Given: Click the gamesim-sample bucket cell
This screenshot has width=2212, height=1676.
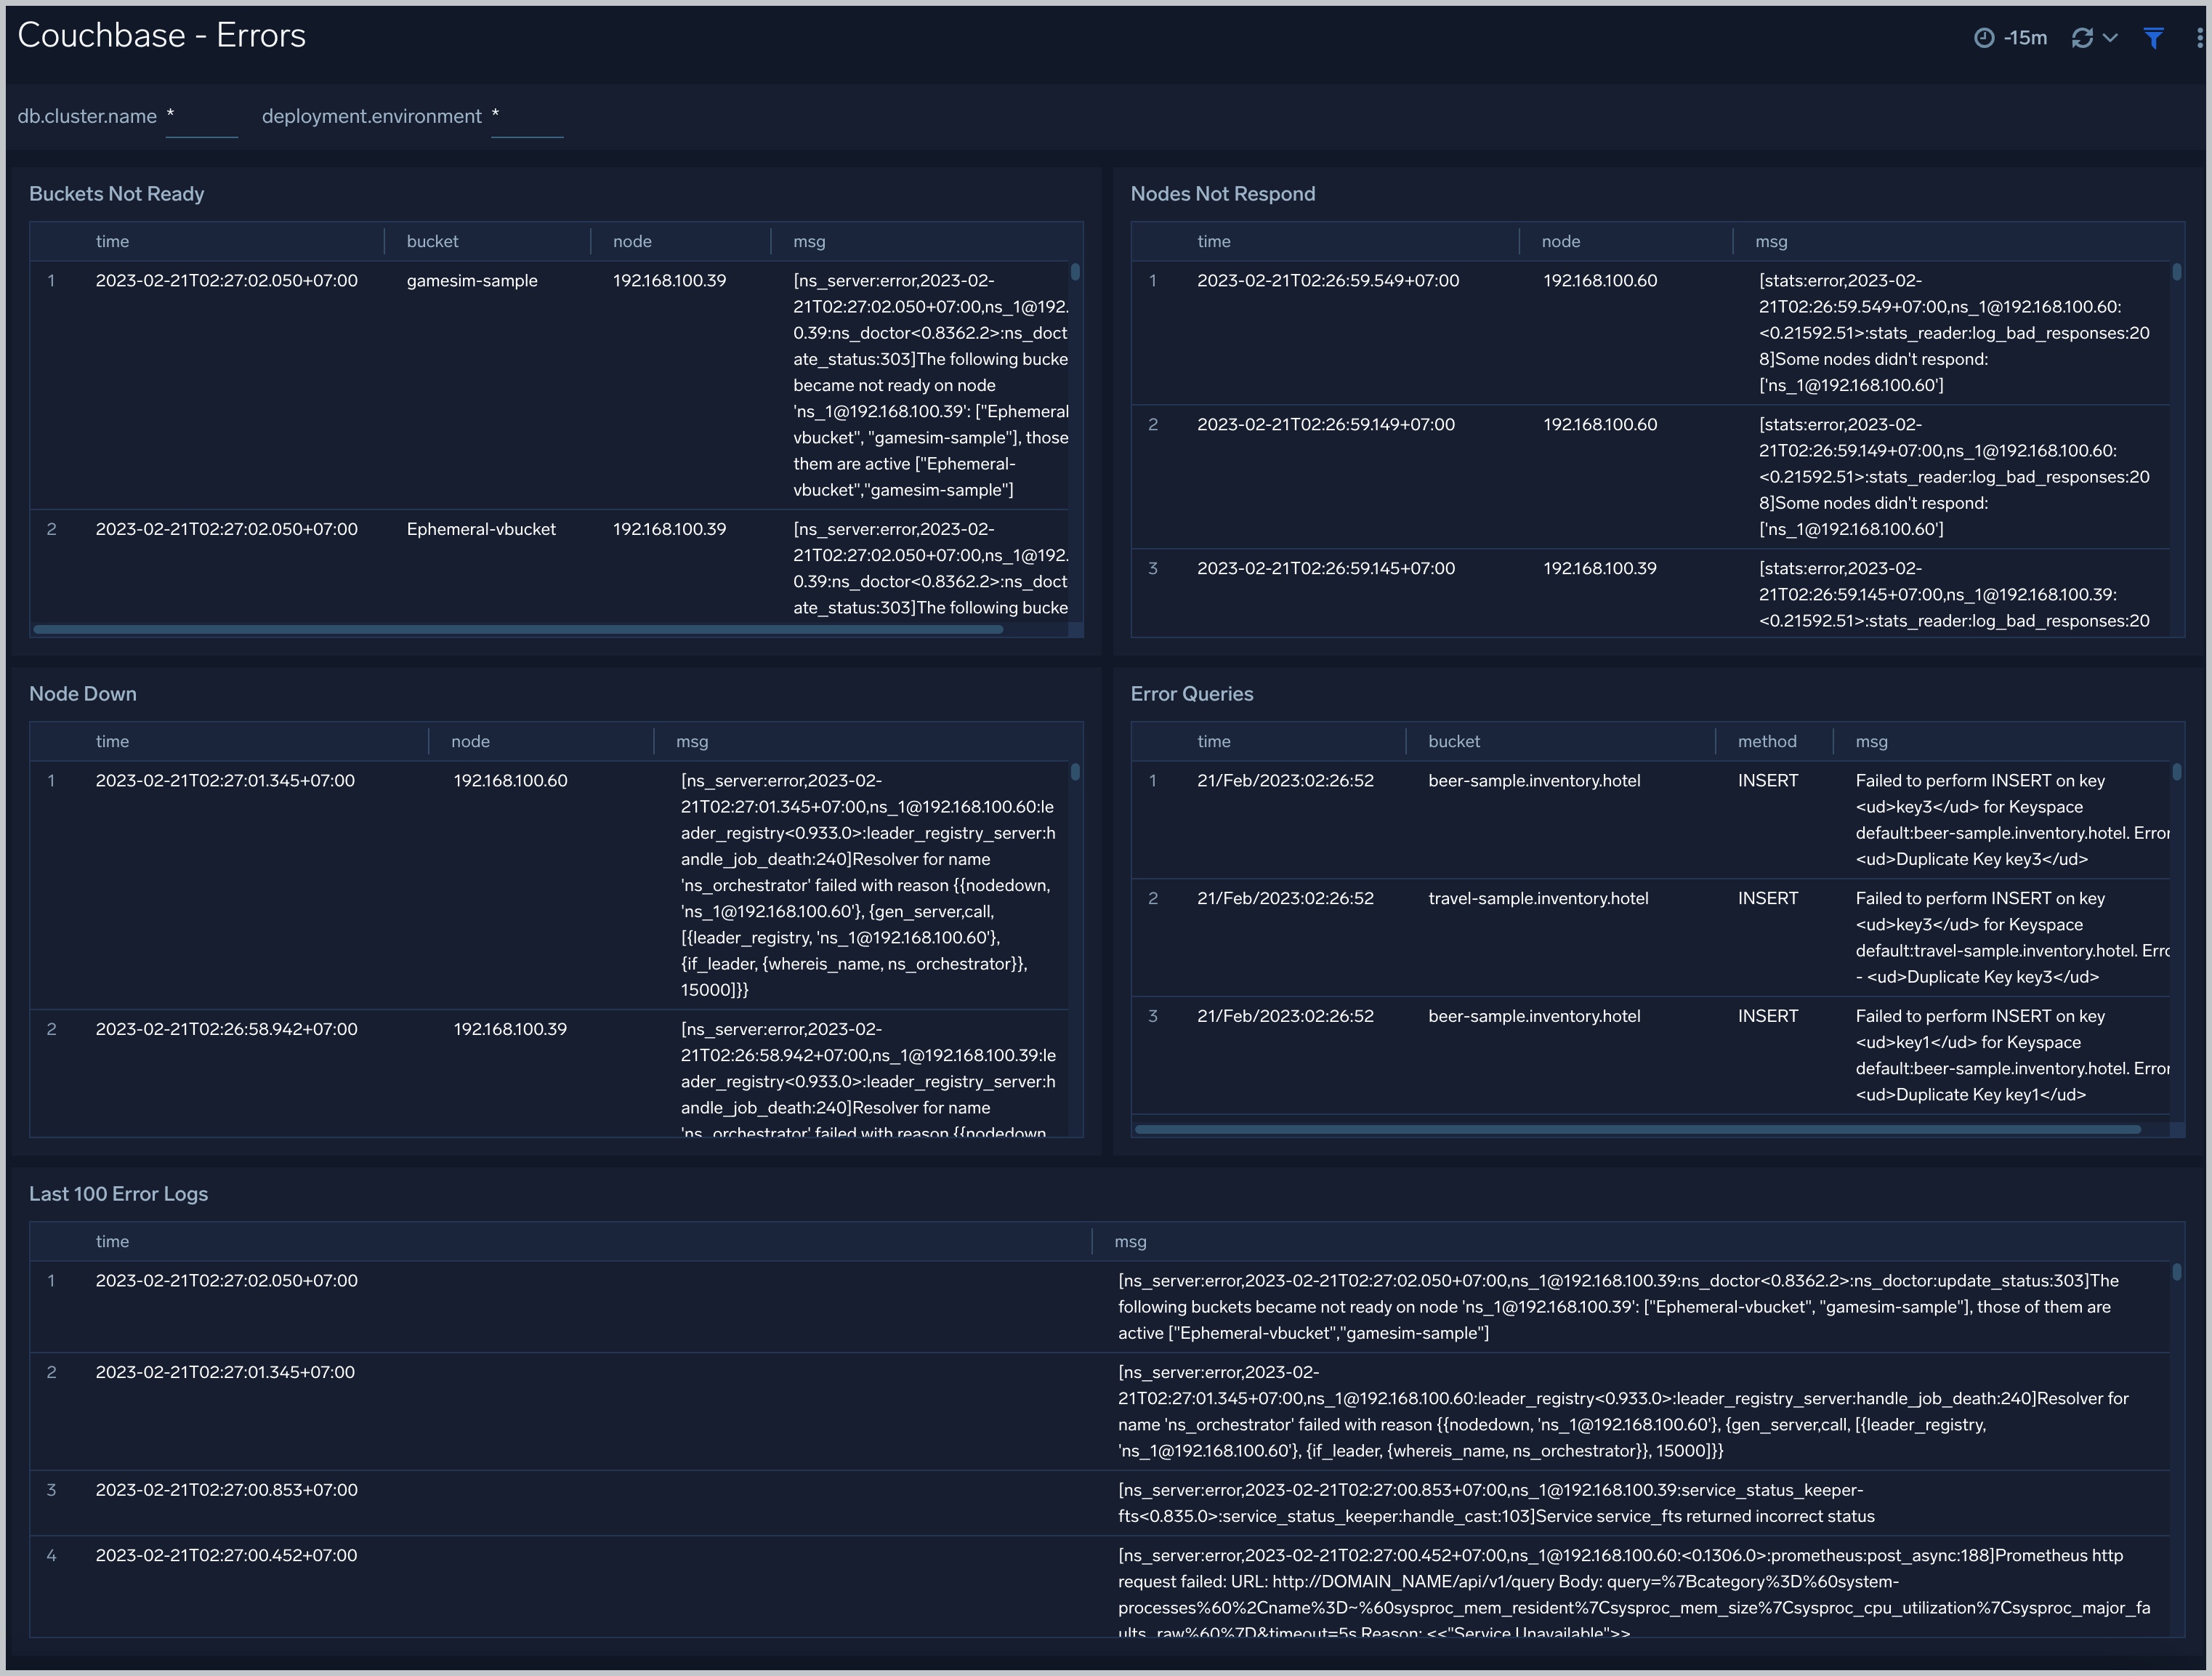Looking at the screenshot, I should (472, 281).
